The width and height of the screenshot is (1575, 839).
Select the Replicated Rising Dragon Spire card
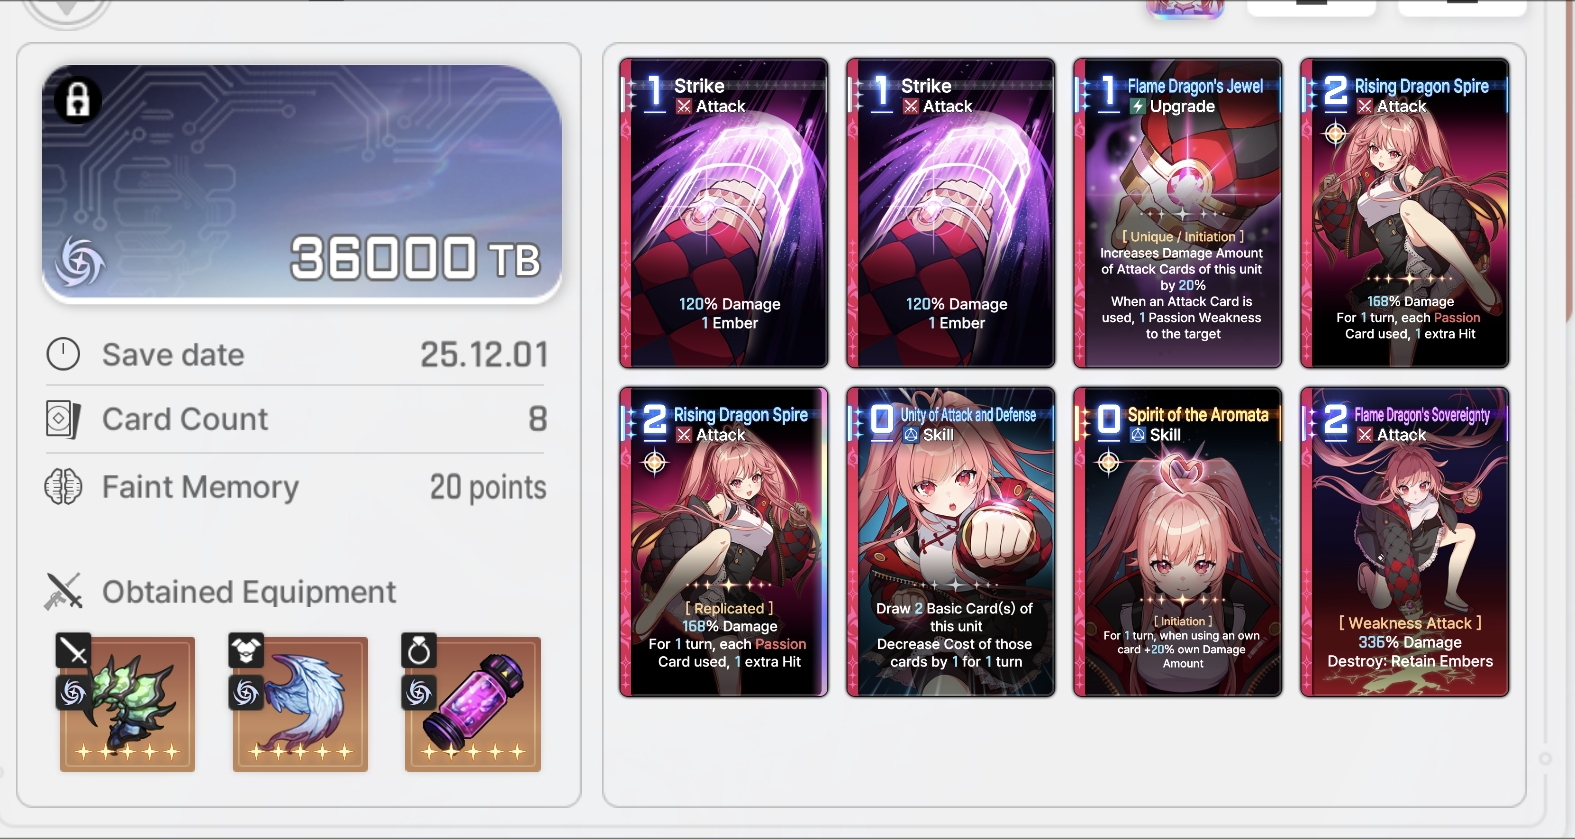(724, 542)
